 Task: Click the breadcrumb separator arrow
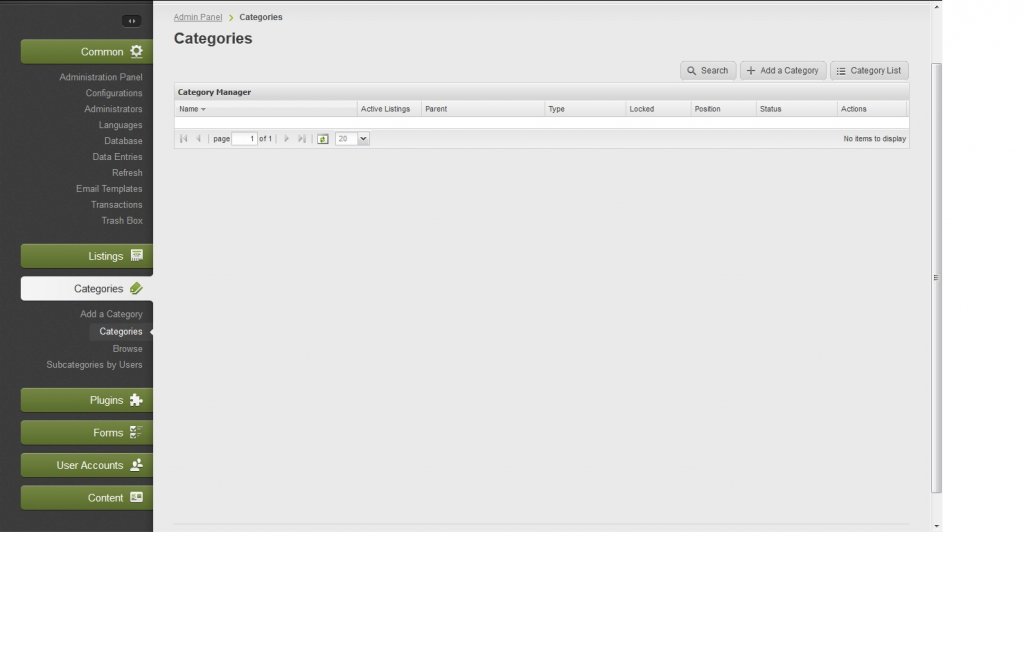tap(231, 18)
